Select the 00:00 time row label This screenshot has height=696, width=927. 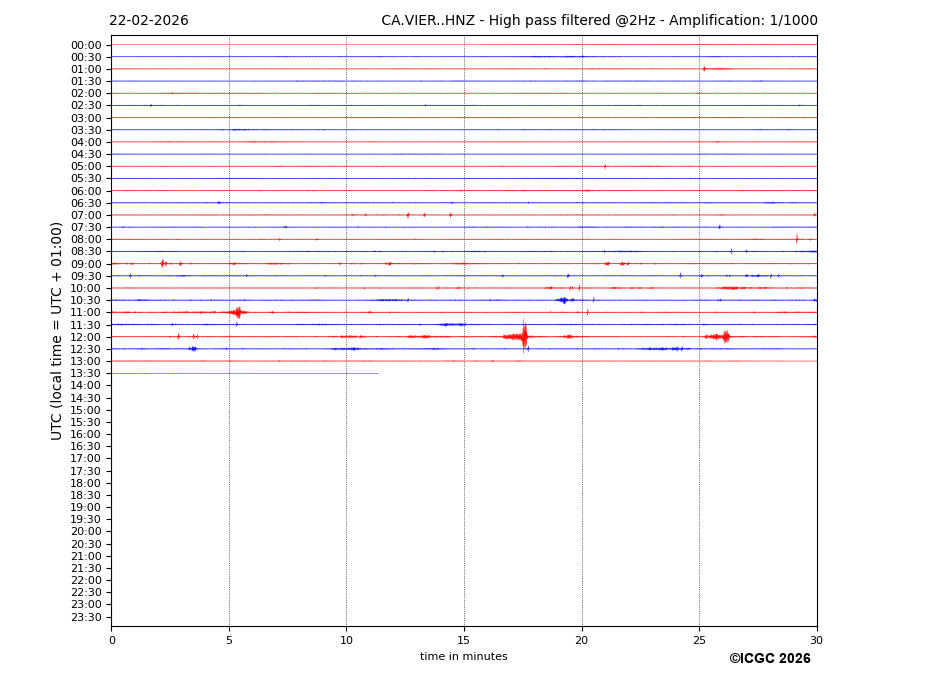pos(85,45)
